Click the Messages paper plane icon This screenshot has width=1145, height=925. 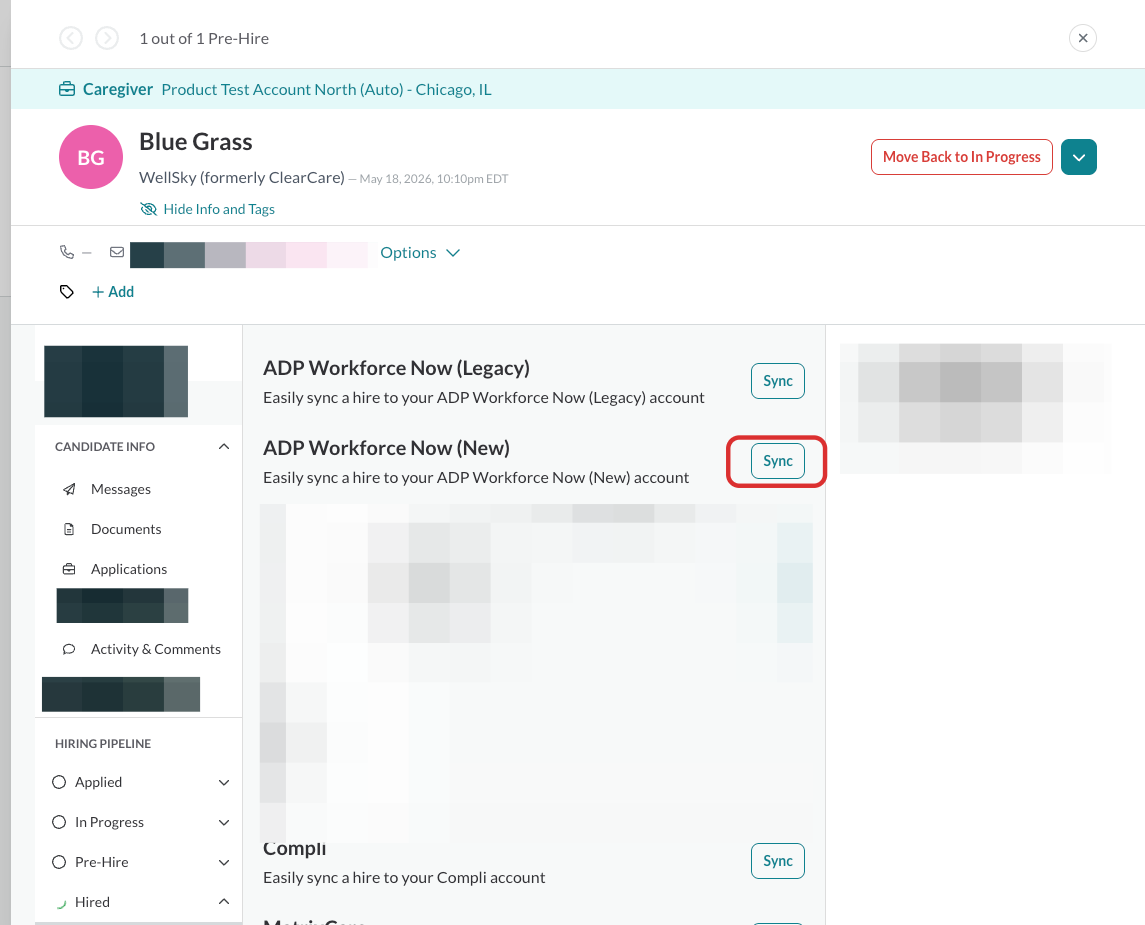click(x=69, y=489)
